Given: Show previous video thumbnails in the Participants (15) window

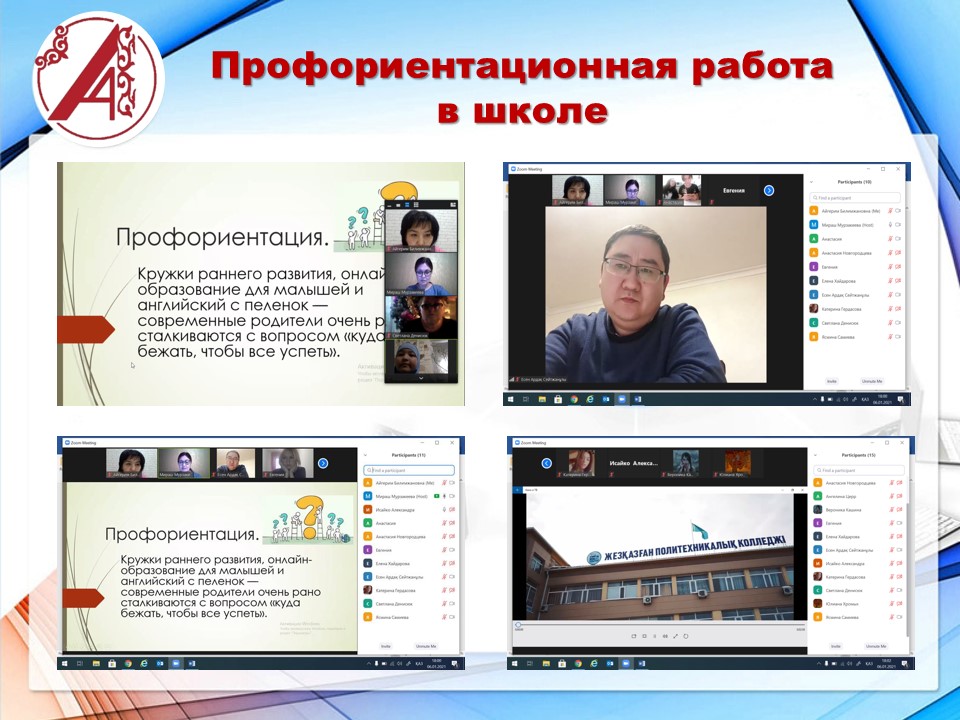Looking at the screenshot, I should tap(547, 463).
